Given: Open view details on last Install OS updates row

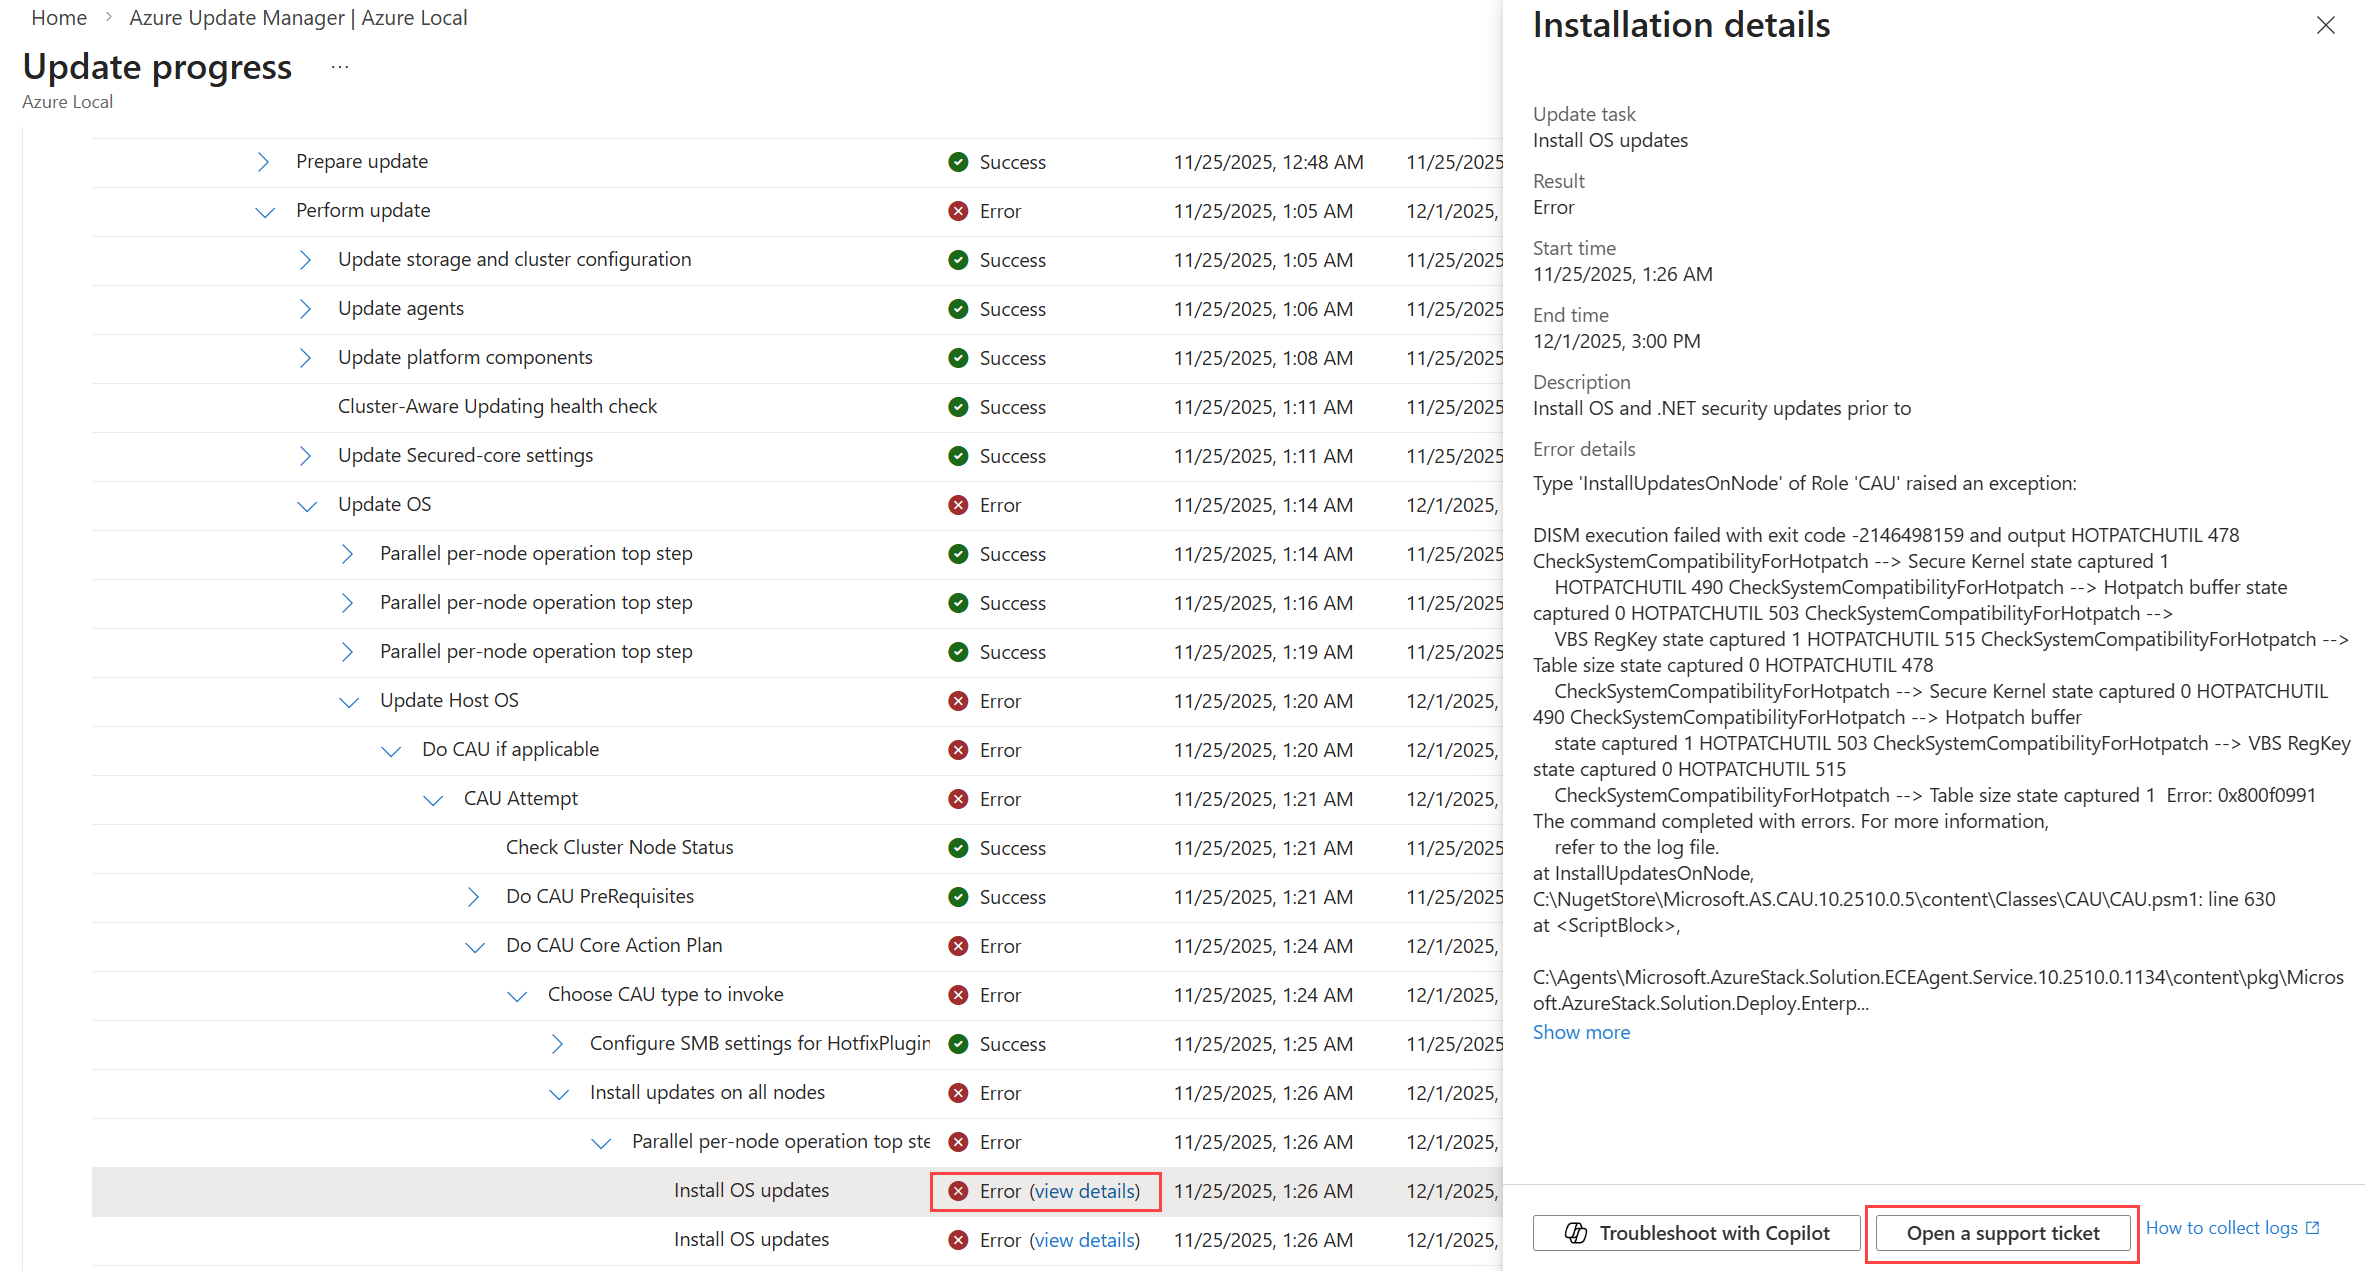Looking at the screenshot, I should 1084,1240.
